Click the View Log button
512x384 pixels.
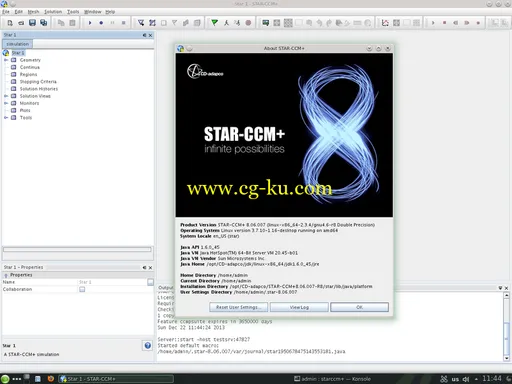pyautogui.click(x=299, y=307)
